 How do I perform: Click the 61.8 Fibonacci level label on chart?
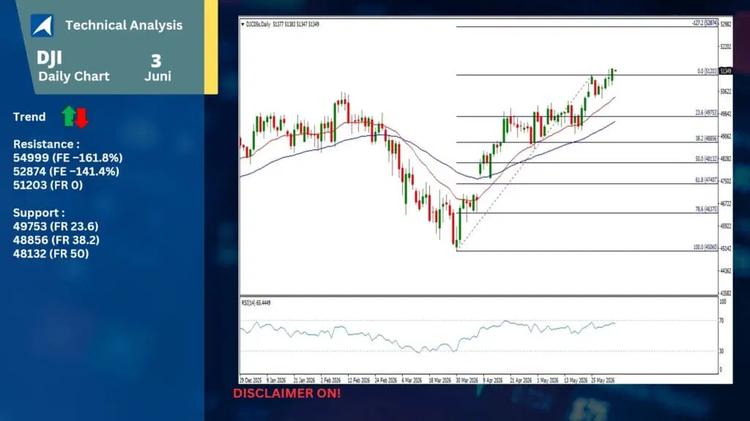[706, 180]
